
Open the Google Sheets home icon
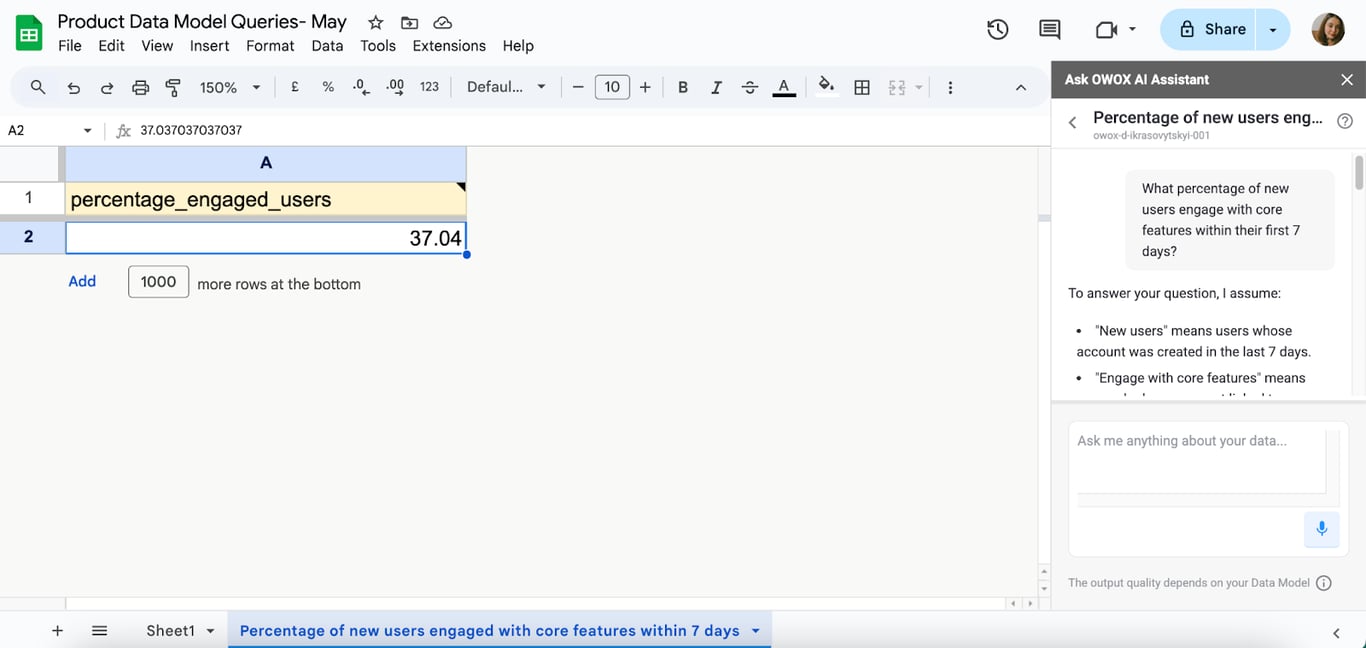(29, 33)
